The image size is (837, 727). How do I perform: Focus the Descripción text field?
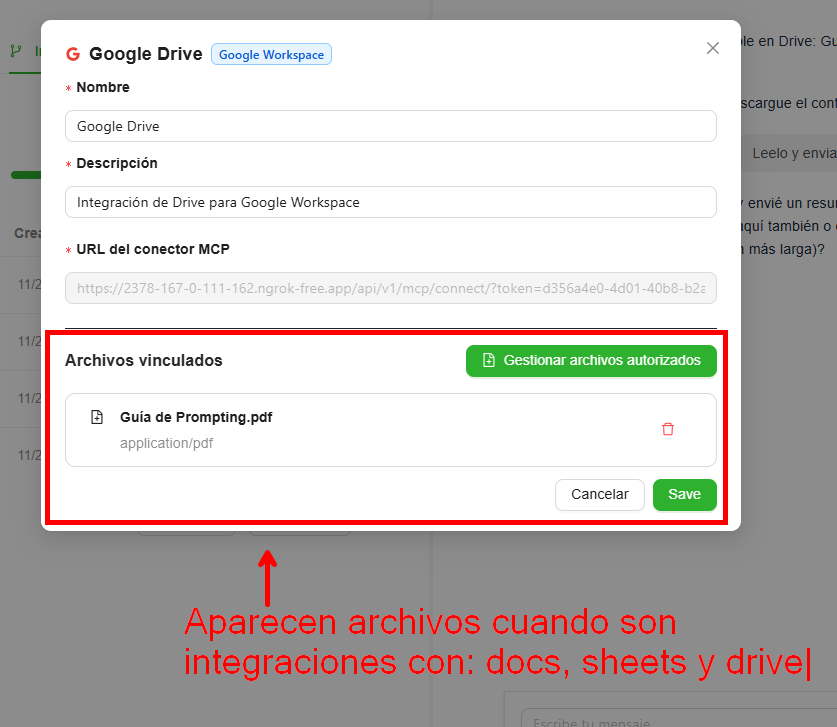[x=390, y=202]
